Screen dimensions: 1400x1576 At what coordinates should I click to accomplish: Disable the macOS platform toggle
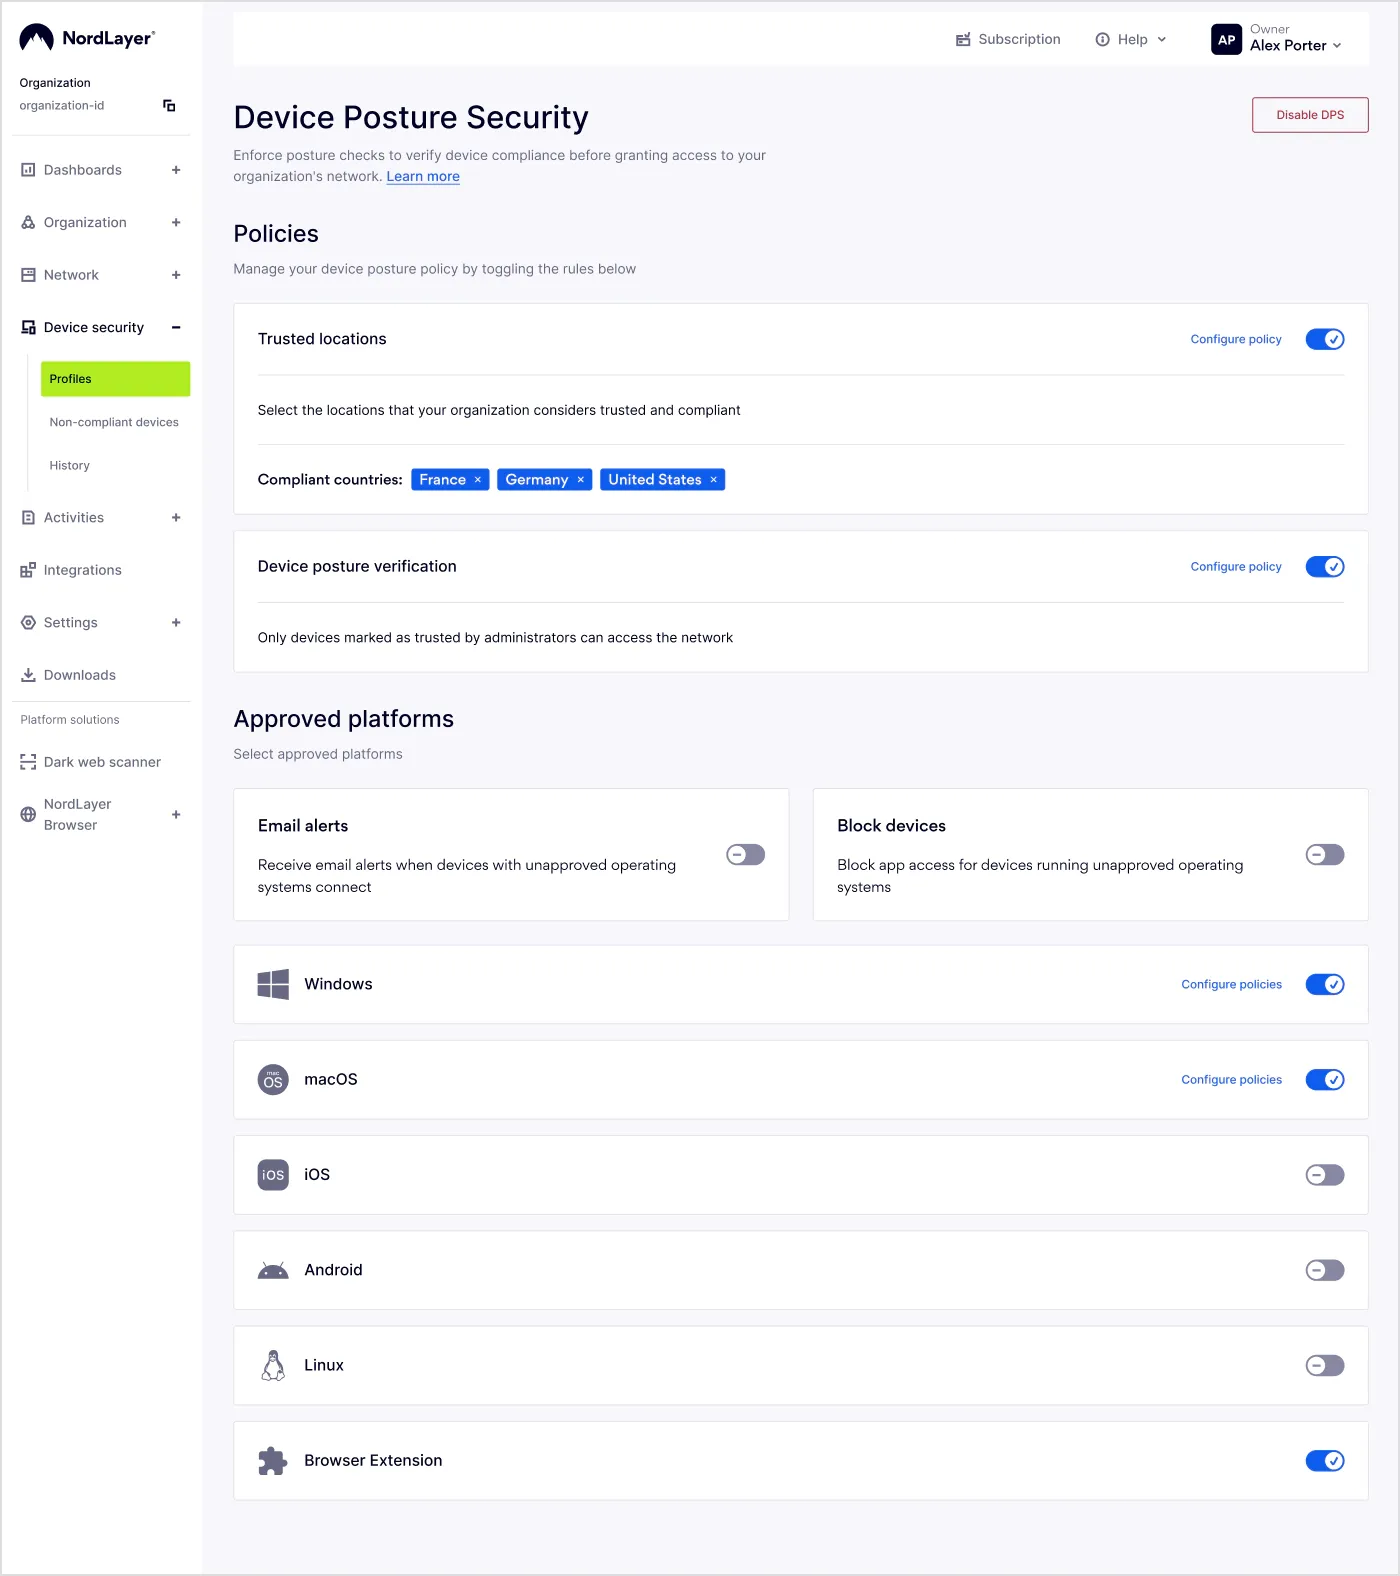(1325, 1079)
